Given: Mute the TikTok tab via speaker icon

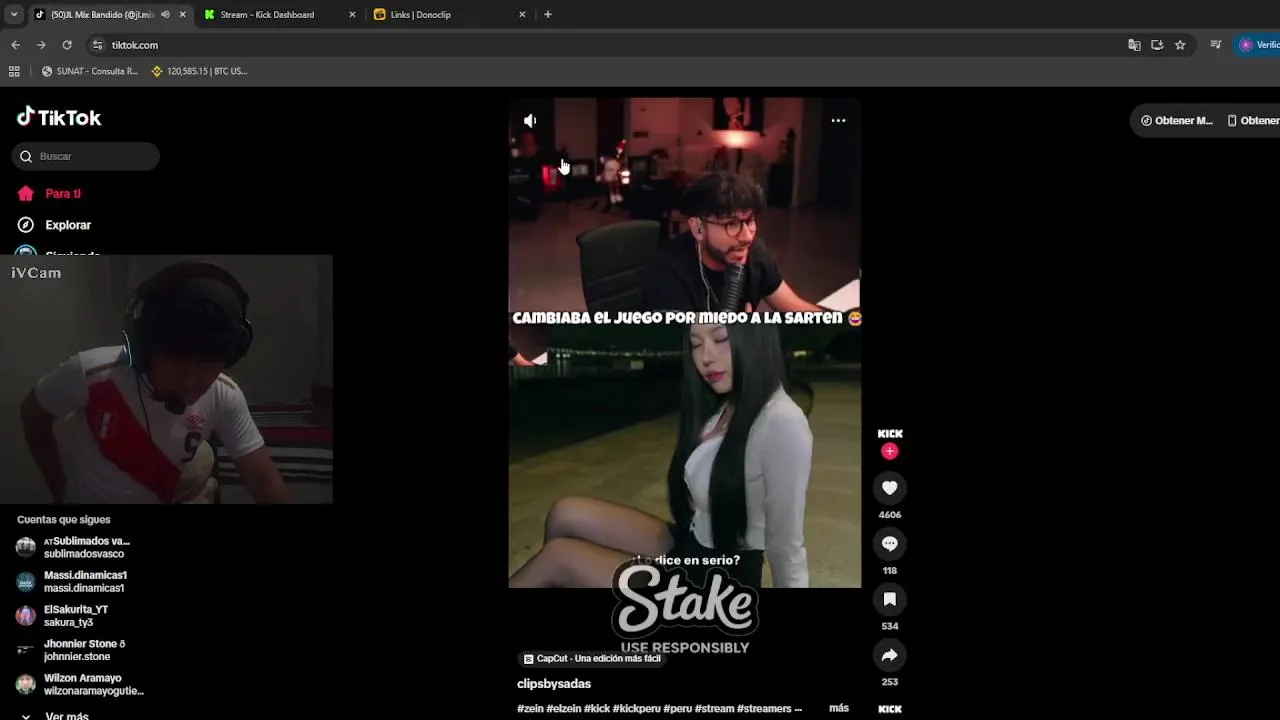Looking at the screenshot, I should click(x=165, y=15).
